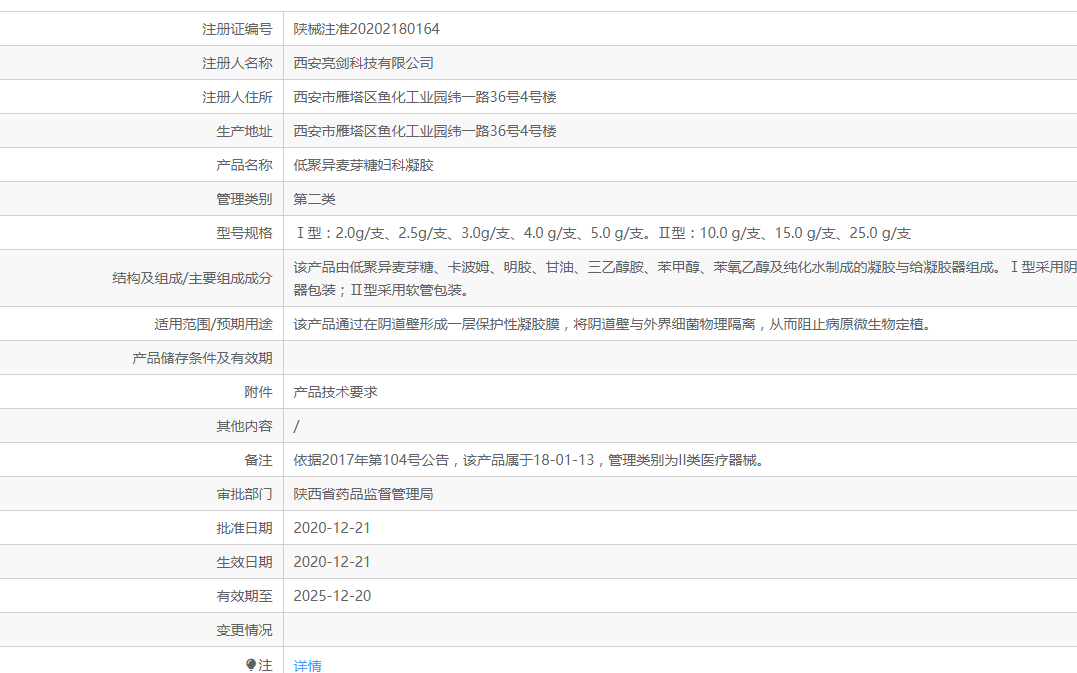Click the 备注 label
The width and height of the screenshot is (1077, 673).
(x=258, y=460)
